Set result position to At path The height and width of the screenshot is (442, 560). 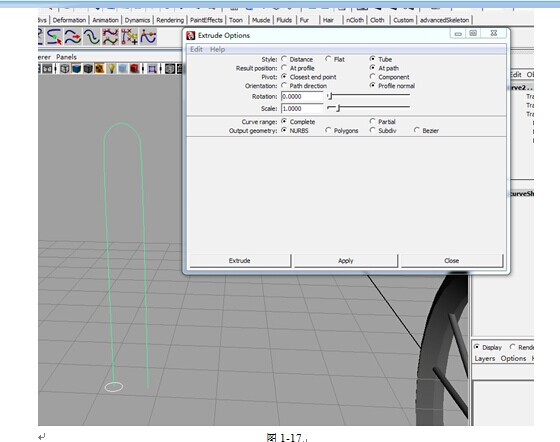point(372,67)
